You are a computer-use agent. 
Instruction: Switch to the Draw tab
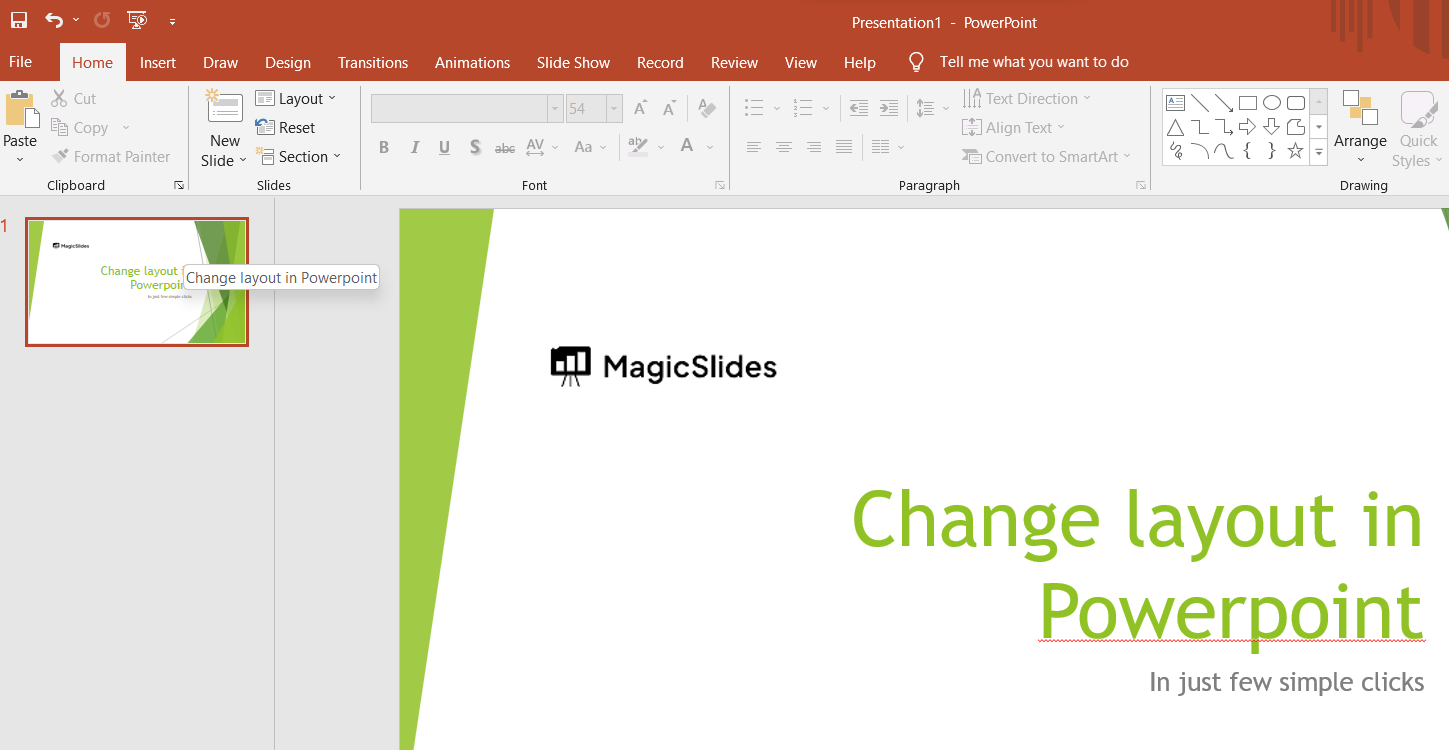click(220, 62)
